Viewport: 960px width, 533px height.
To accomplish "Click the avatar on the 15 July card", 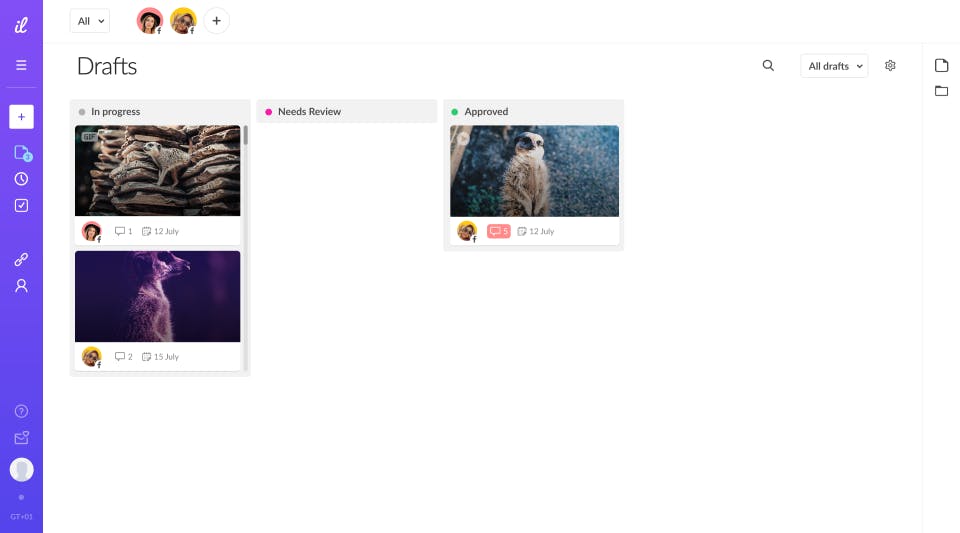I will coord(92,357).
